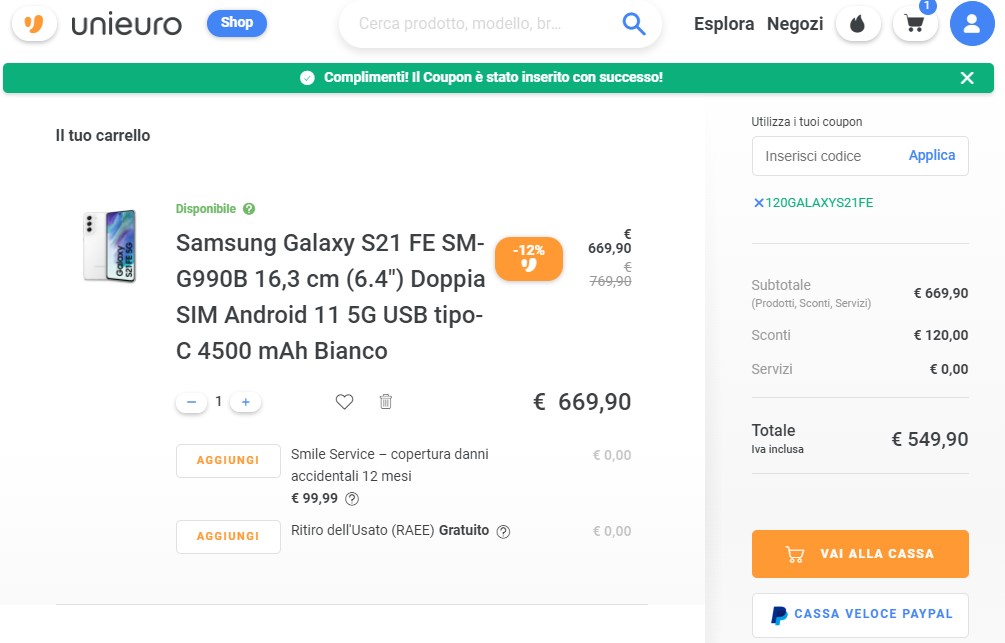Remove the 120GALAXYS21FE coupon

(759, 202)
